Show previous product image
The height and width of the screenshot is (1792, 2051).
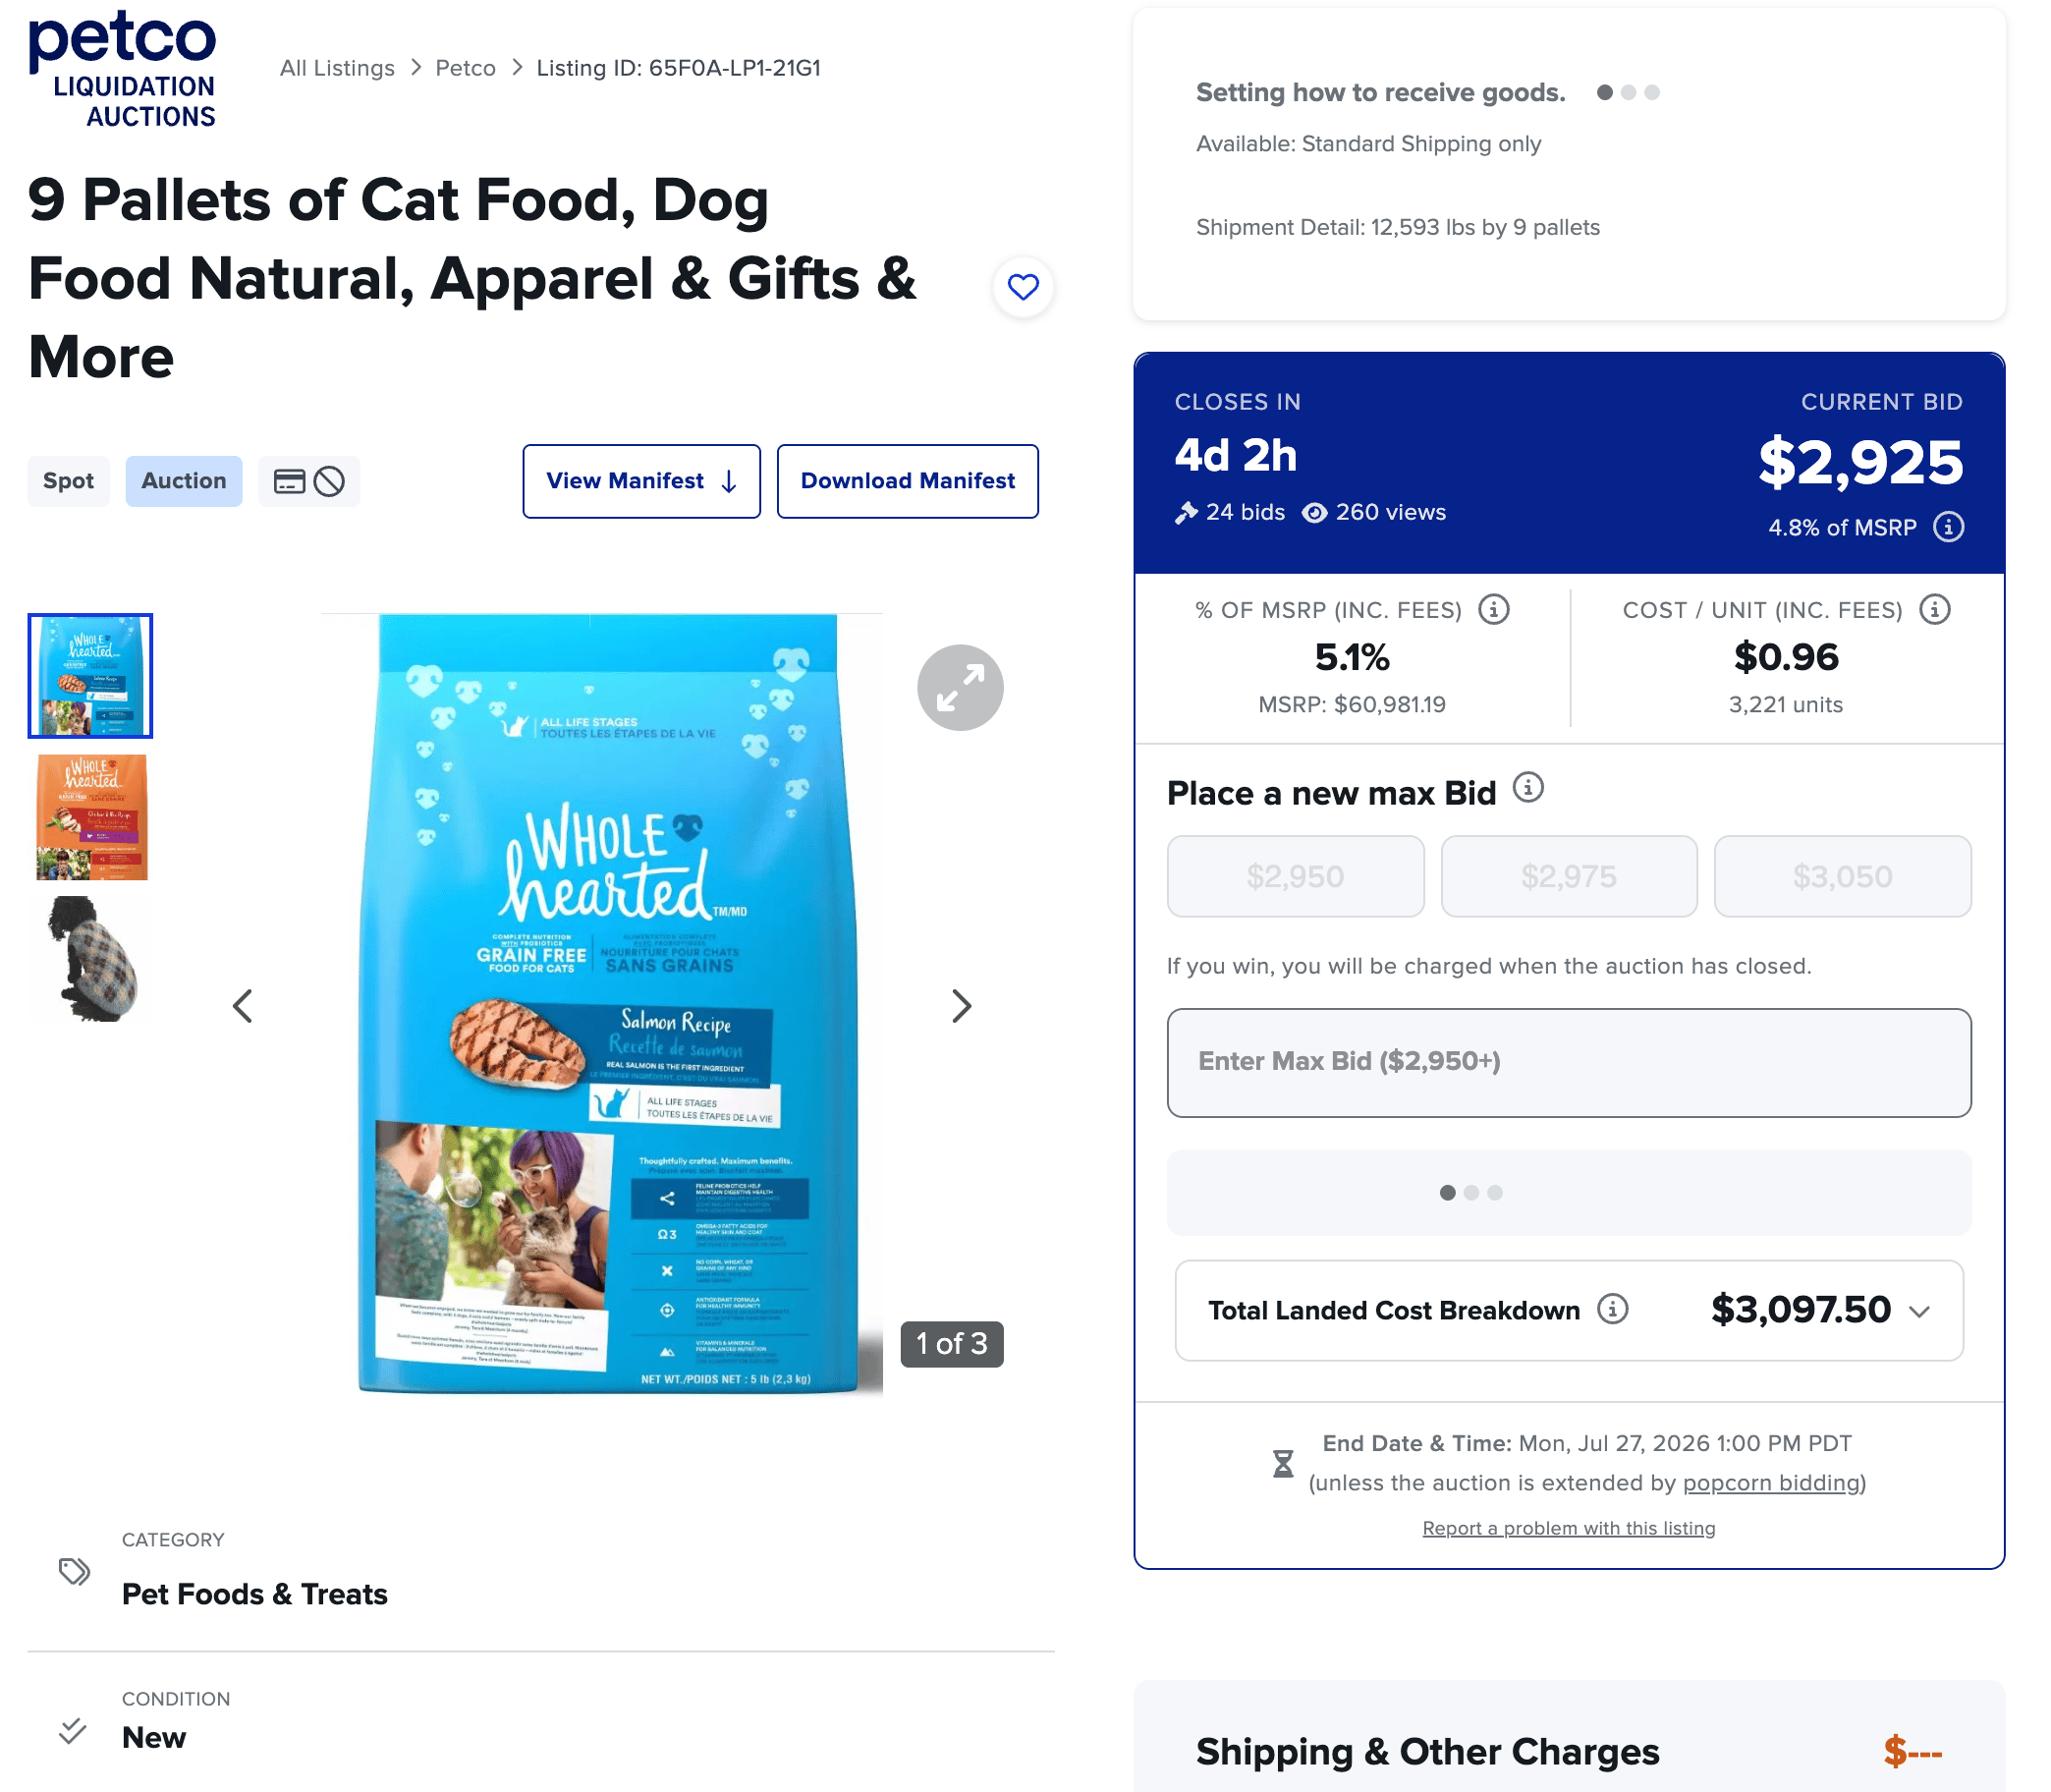(242, 1006)
